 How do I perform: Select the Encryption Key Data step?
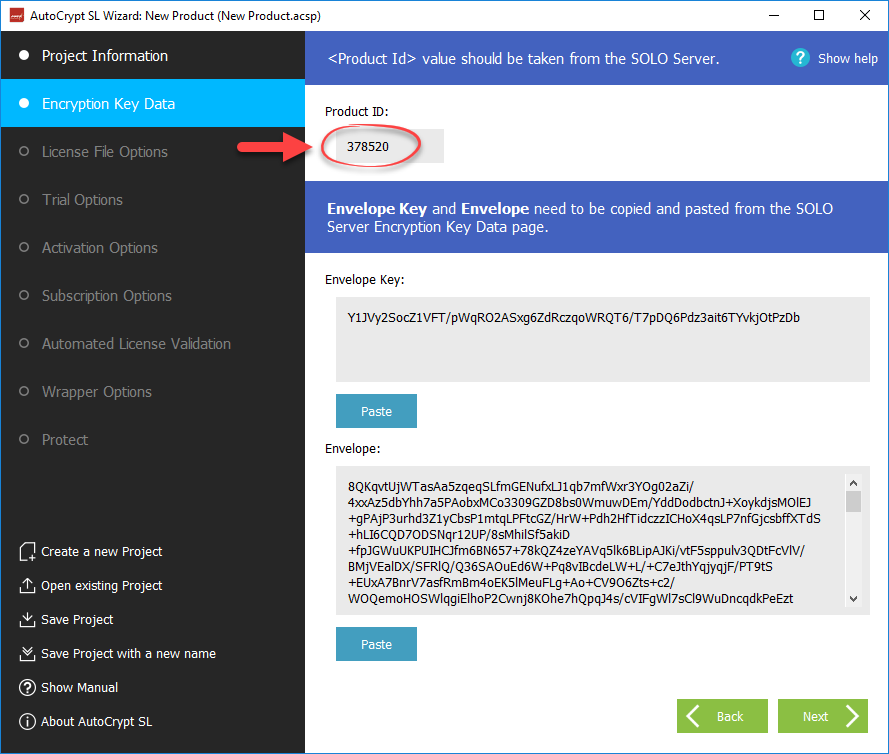coord(153,103)
